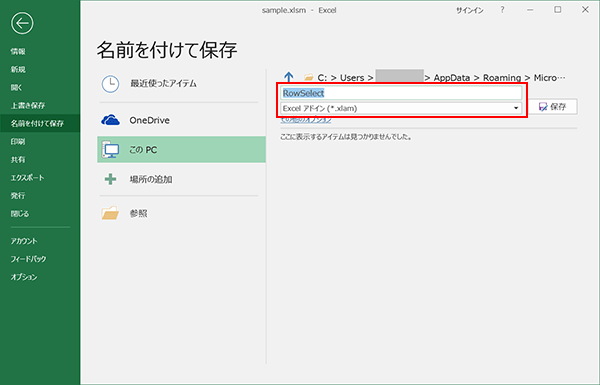Open the 印刷 menu item
Viewport: 600px width, 385px height.
tap(18, 141)
